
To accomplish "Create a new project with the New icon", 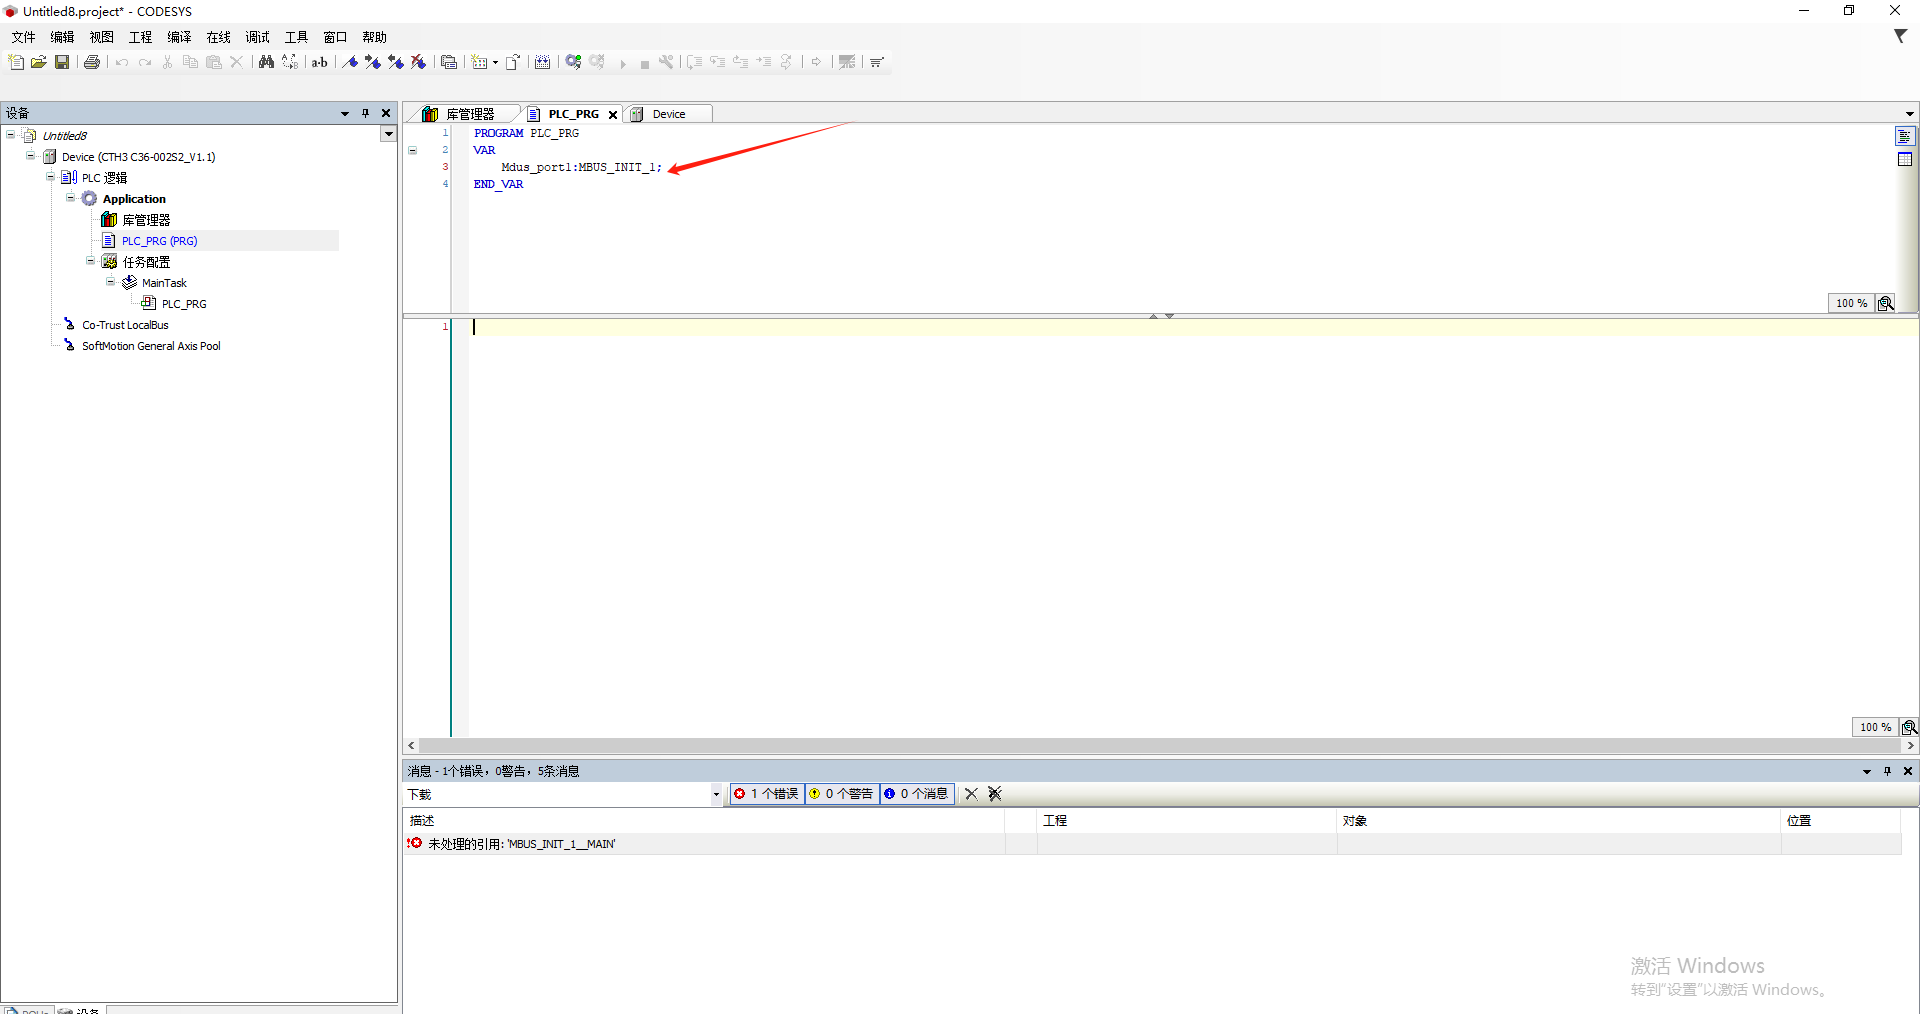I will coord(16,62).
